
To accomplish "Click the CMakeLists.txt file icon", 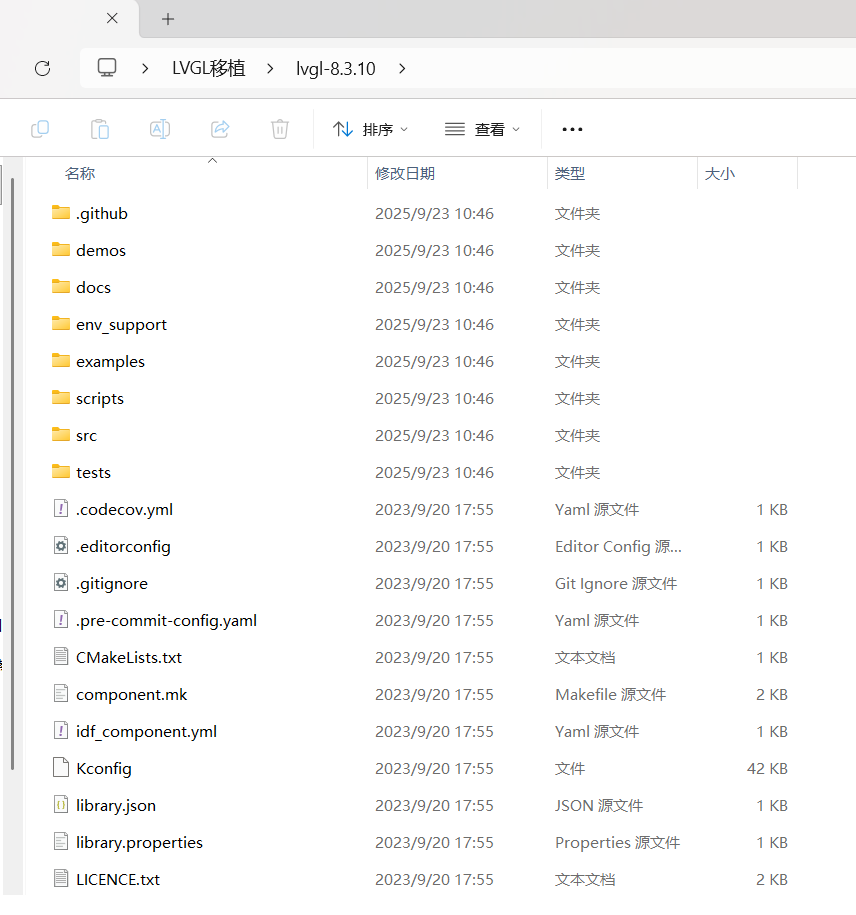I will coord(61,657).
